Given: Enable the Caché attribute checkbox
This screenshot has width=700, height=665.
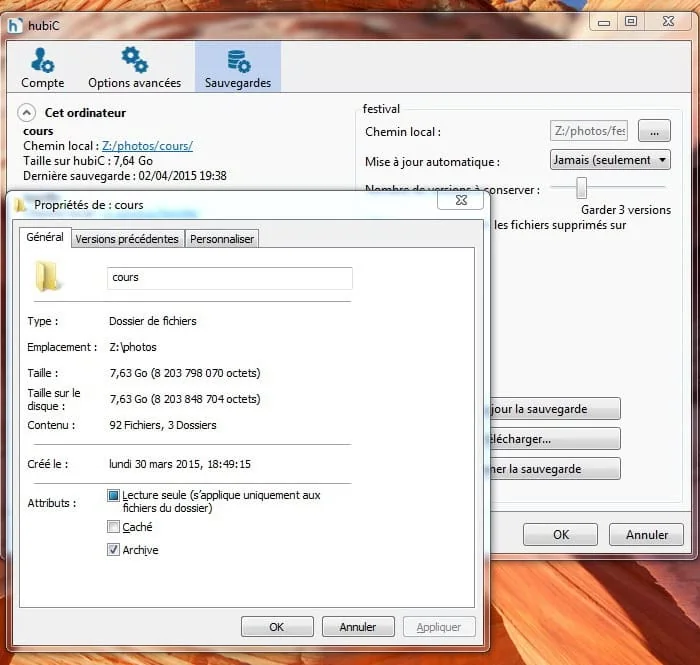Looking at the screenshot, I should [114, 527].
